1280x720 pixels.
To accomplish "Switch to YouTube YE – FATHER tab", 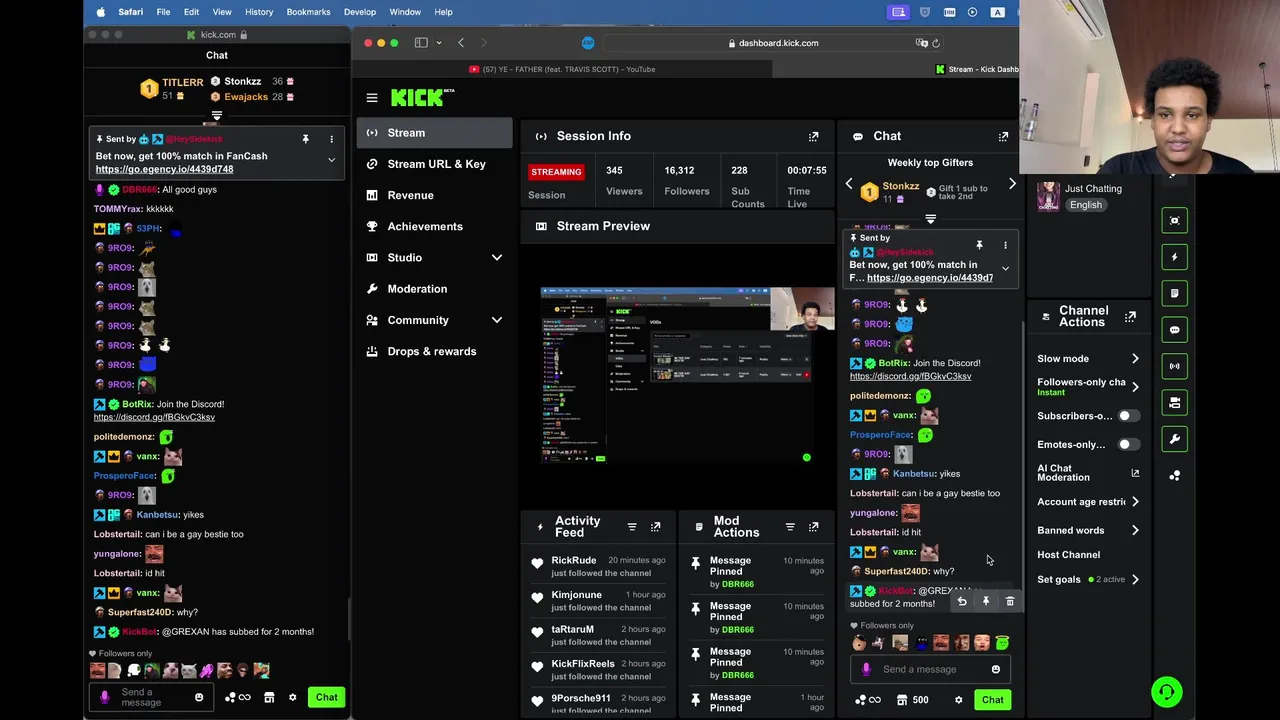I will coord(561,69).
